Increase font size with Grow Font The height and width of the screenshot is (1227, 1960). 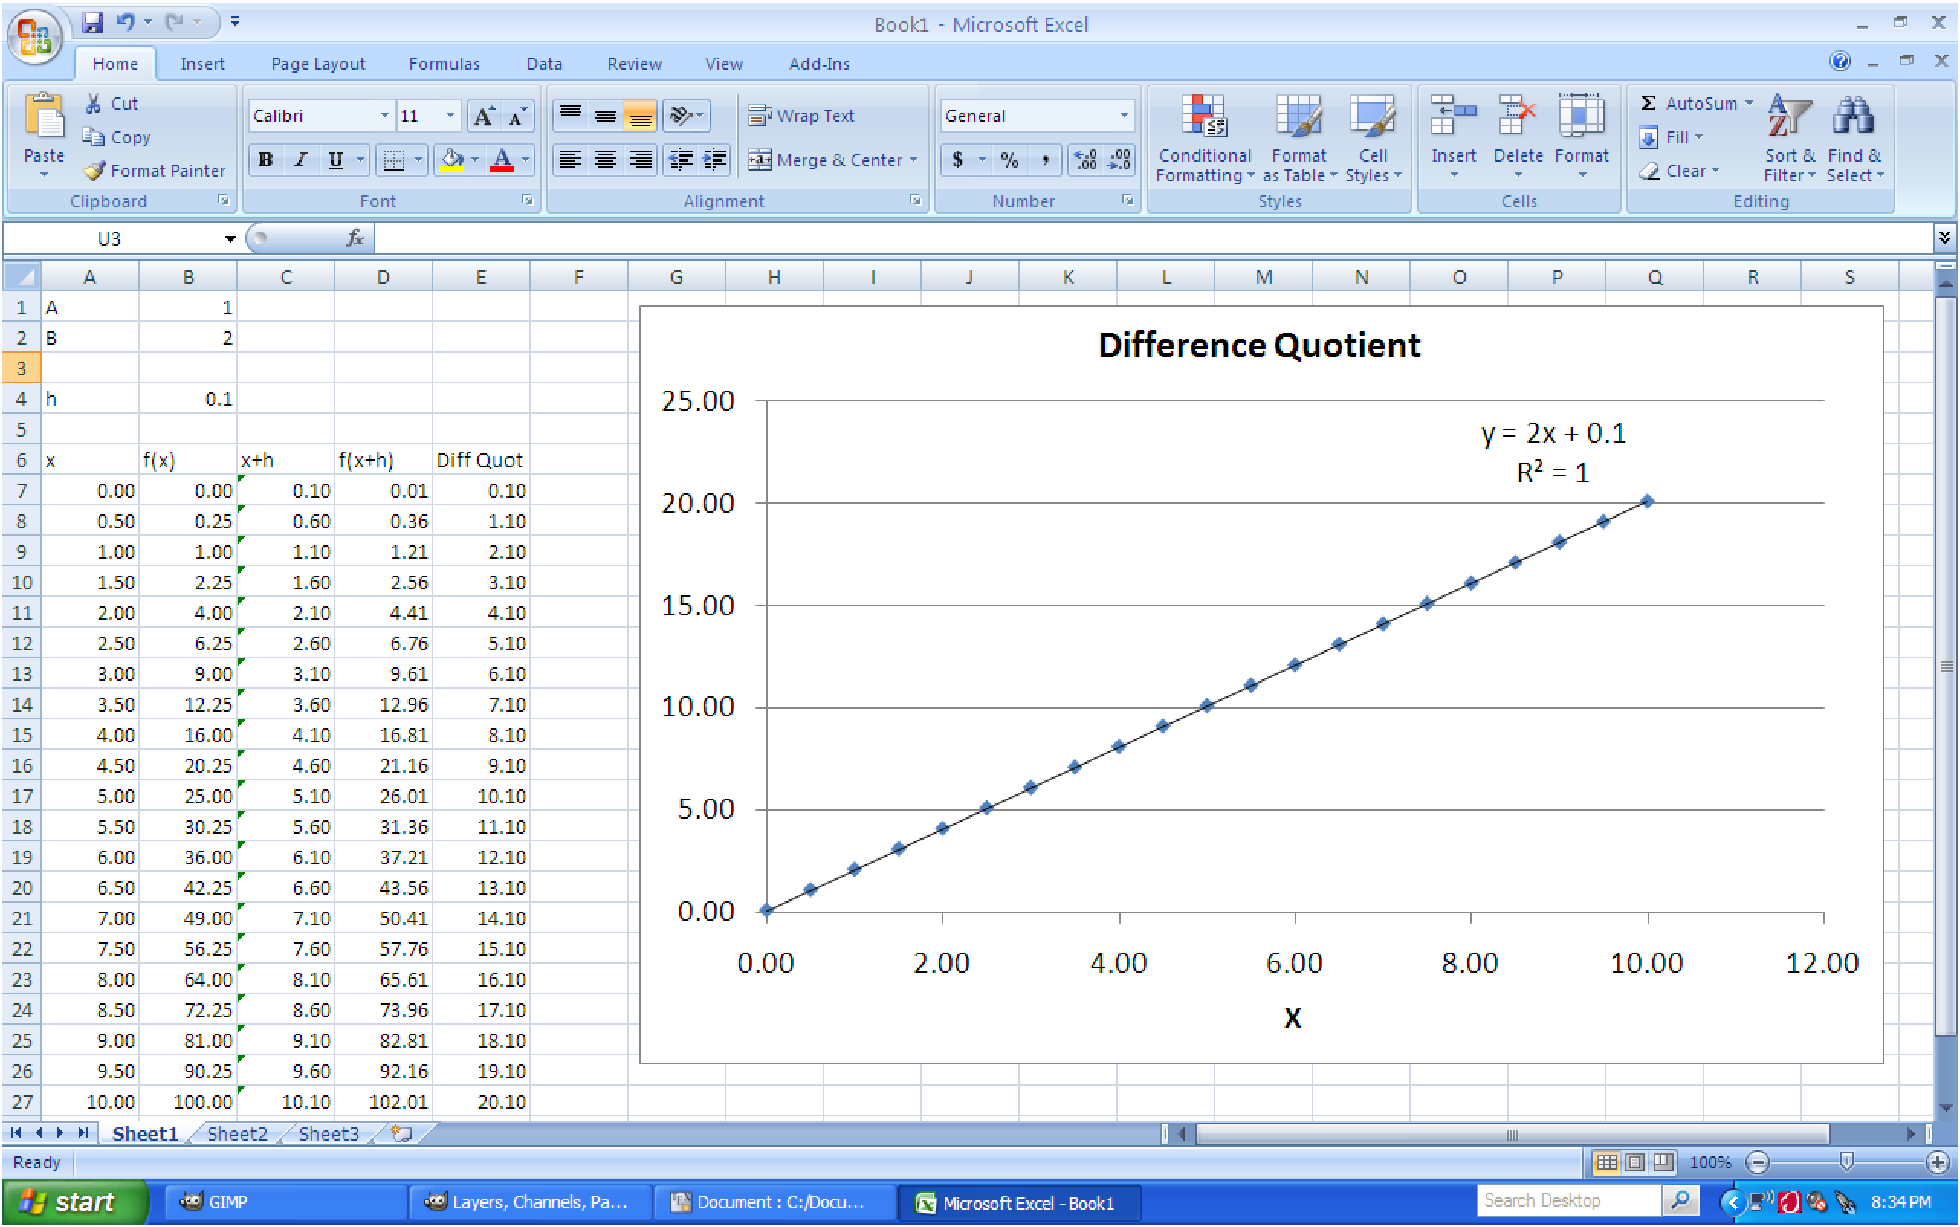484,117
